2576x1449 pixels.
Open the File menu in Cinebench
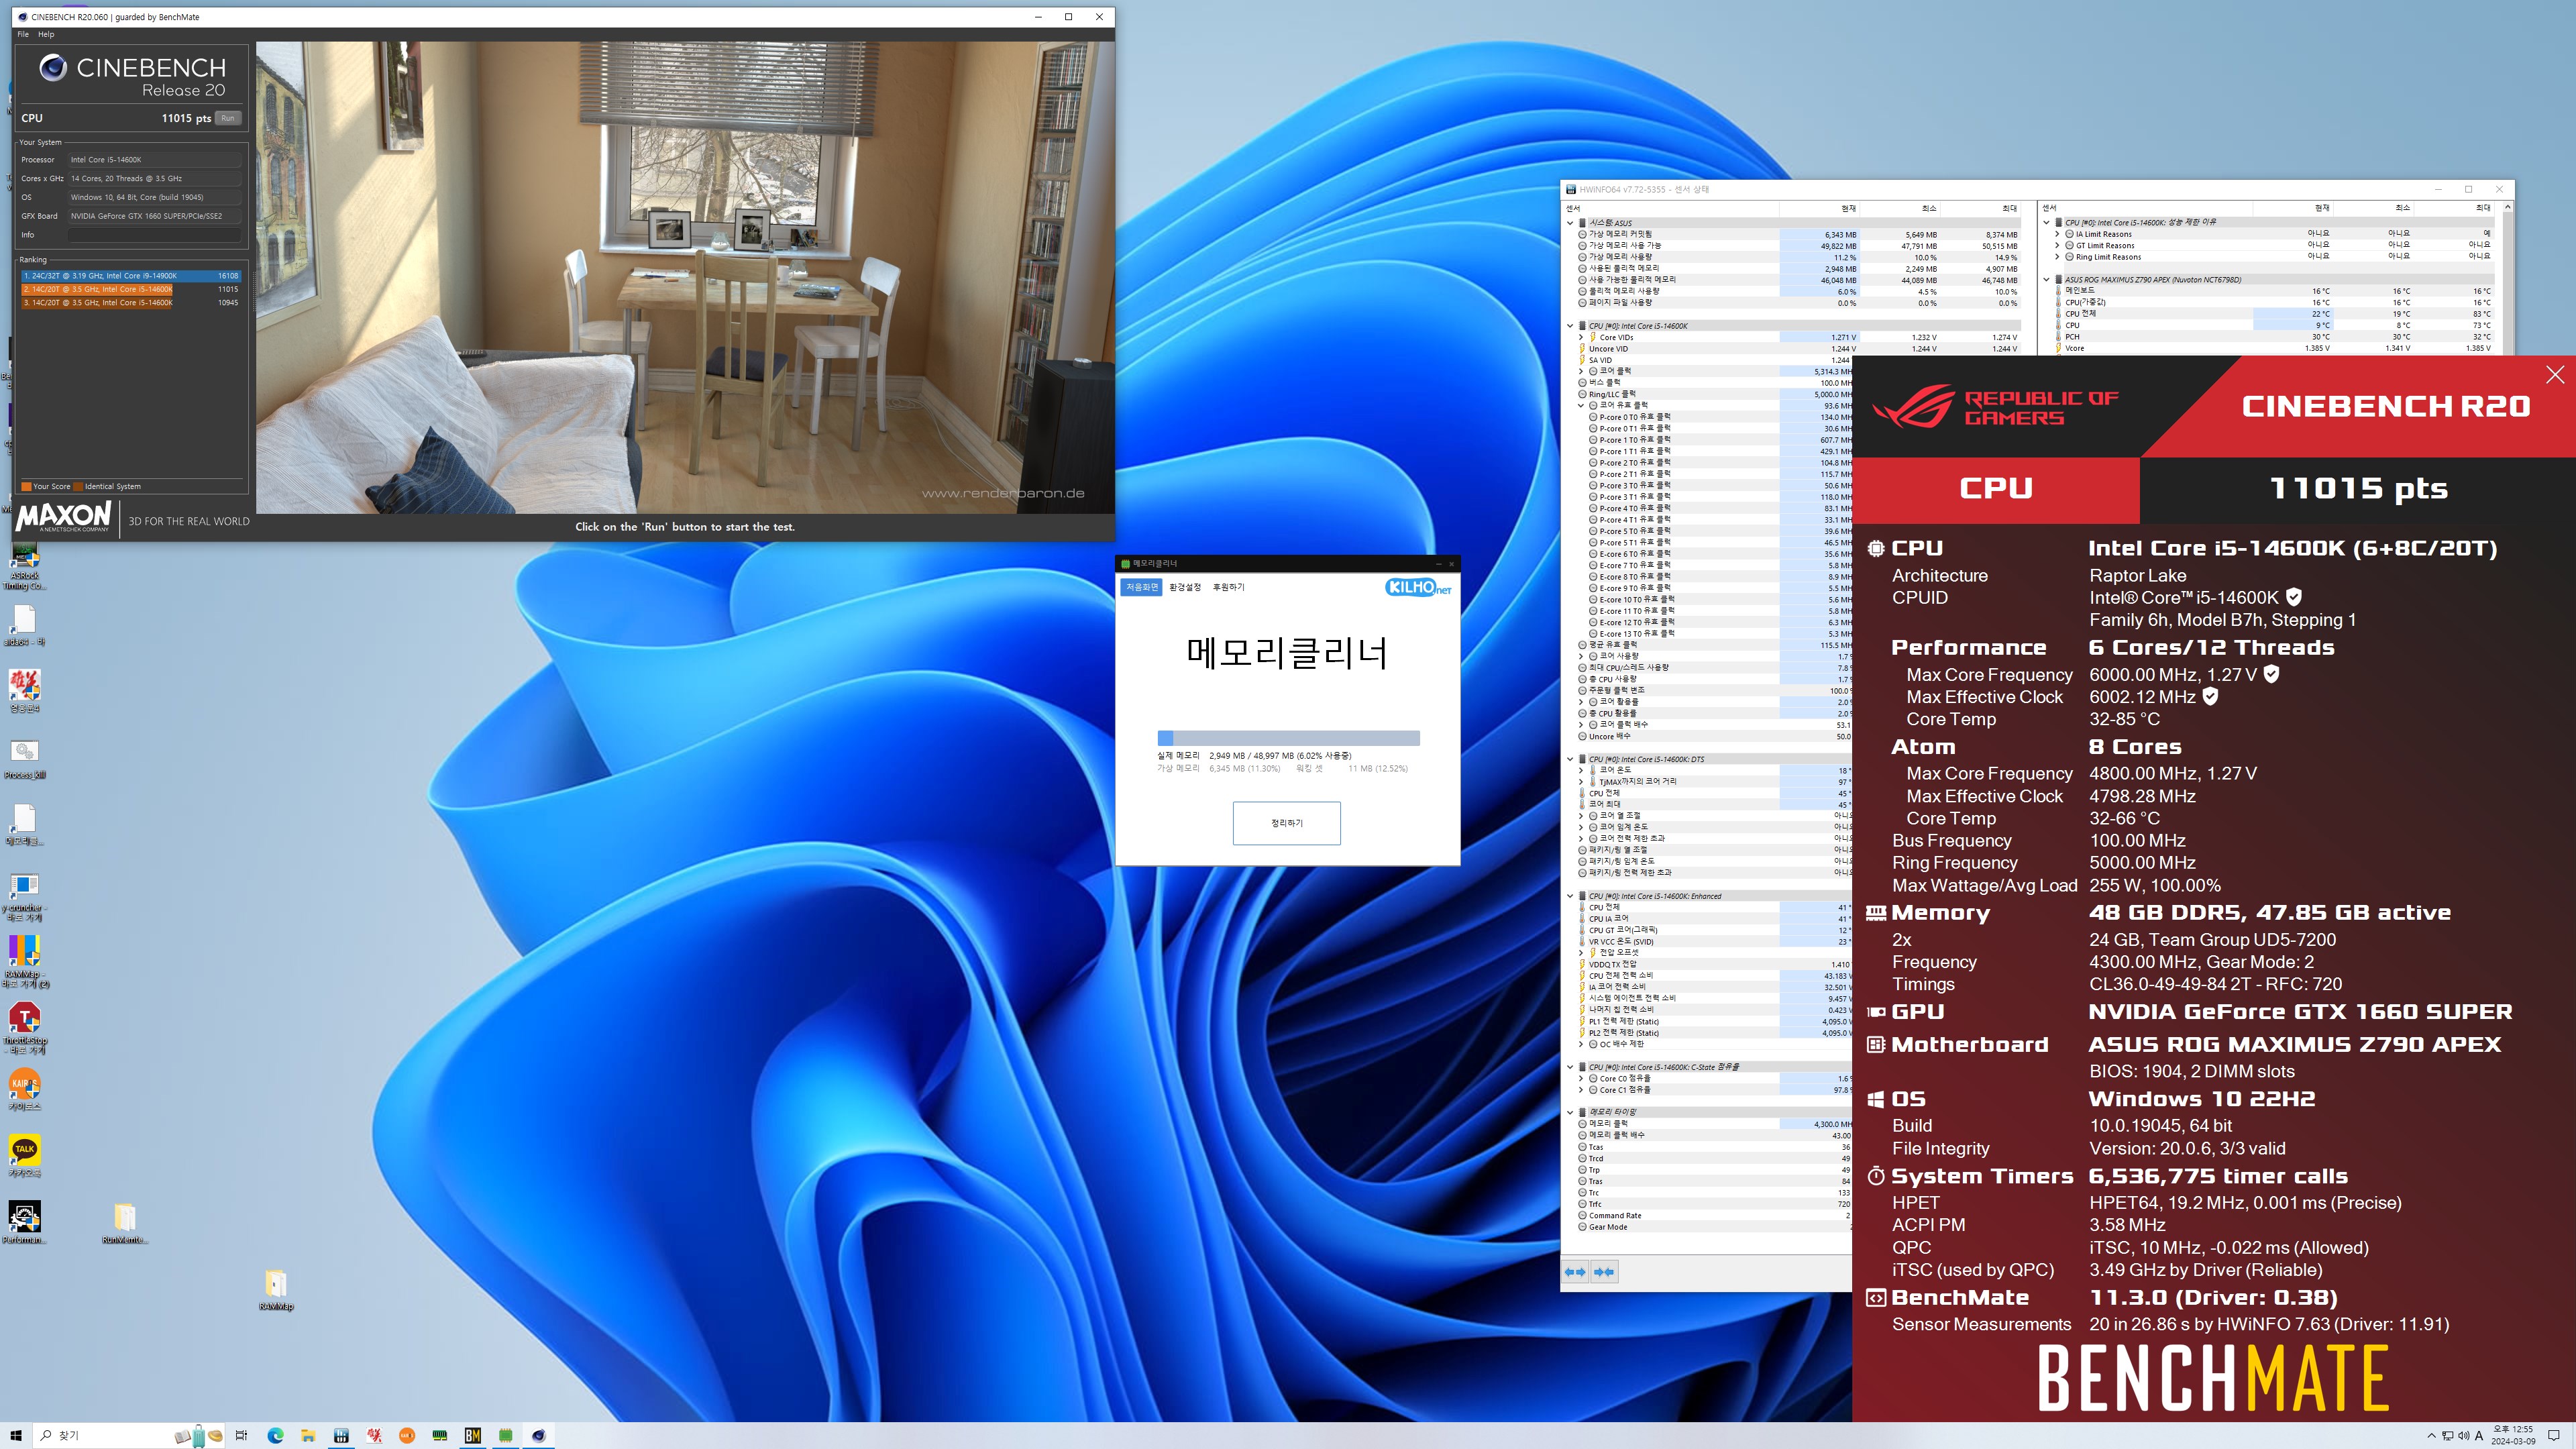click(x=23, y=34)
